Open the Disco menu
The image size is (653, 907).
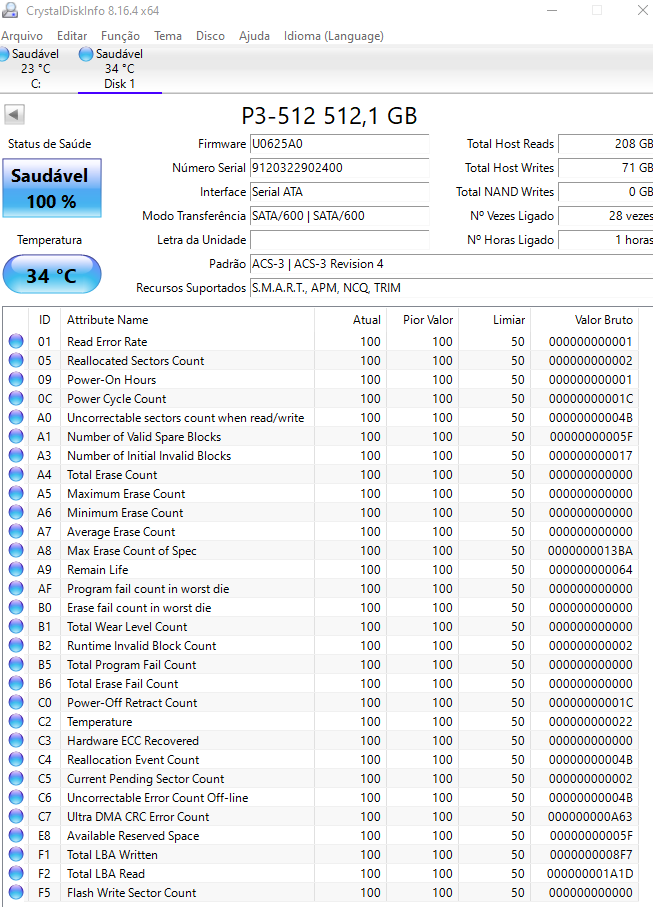tap(210, 36)
